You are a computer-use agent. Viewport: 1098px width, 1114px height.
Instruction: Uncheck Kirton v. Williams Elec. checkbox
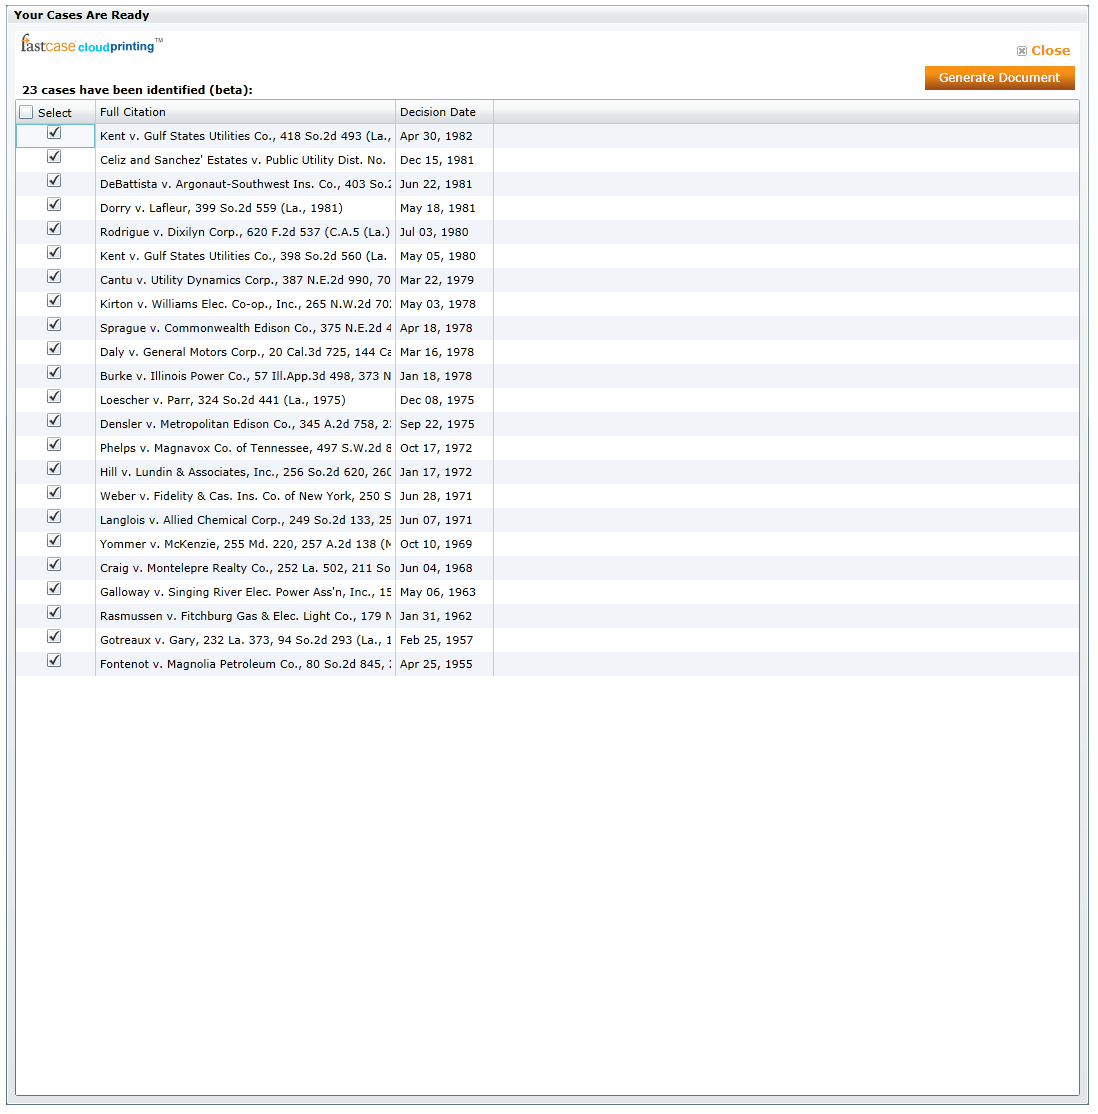[54, 301]
